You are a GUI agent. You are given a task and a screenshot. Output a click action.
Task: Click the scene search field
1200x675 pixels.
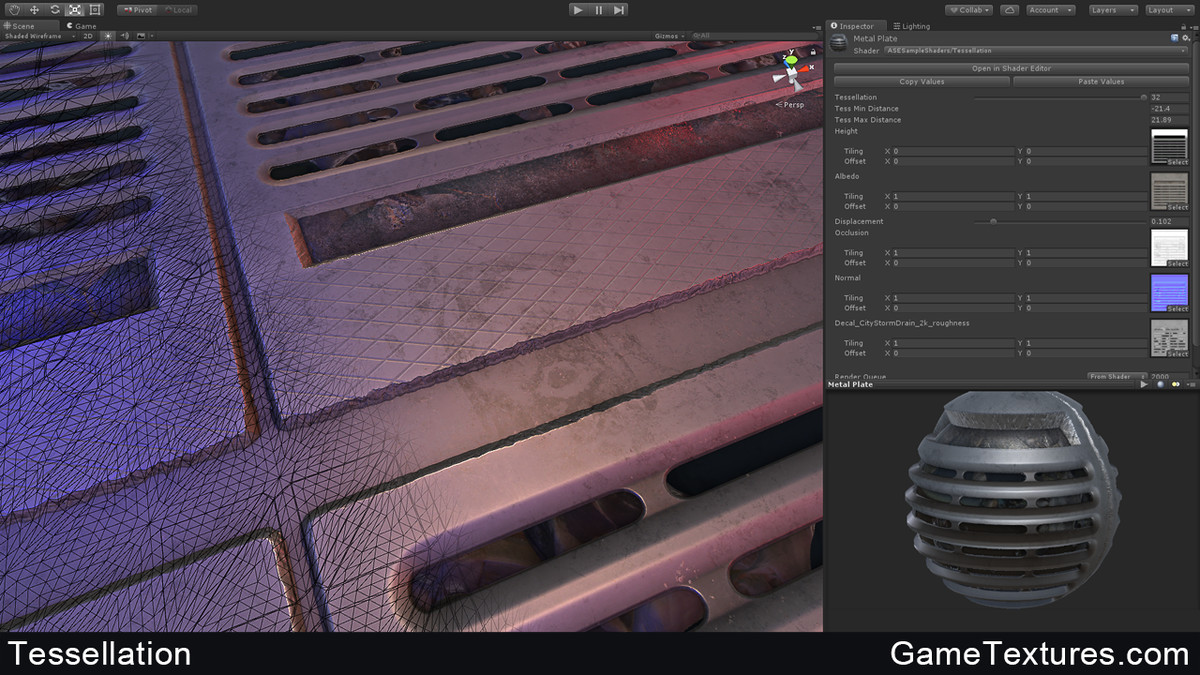[754, 36]
